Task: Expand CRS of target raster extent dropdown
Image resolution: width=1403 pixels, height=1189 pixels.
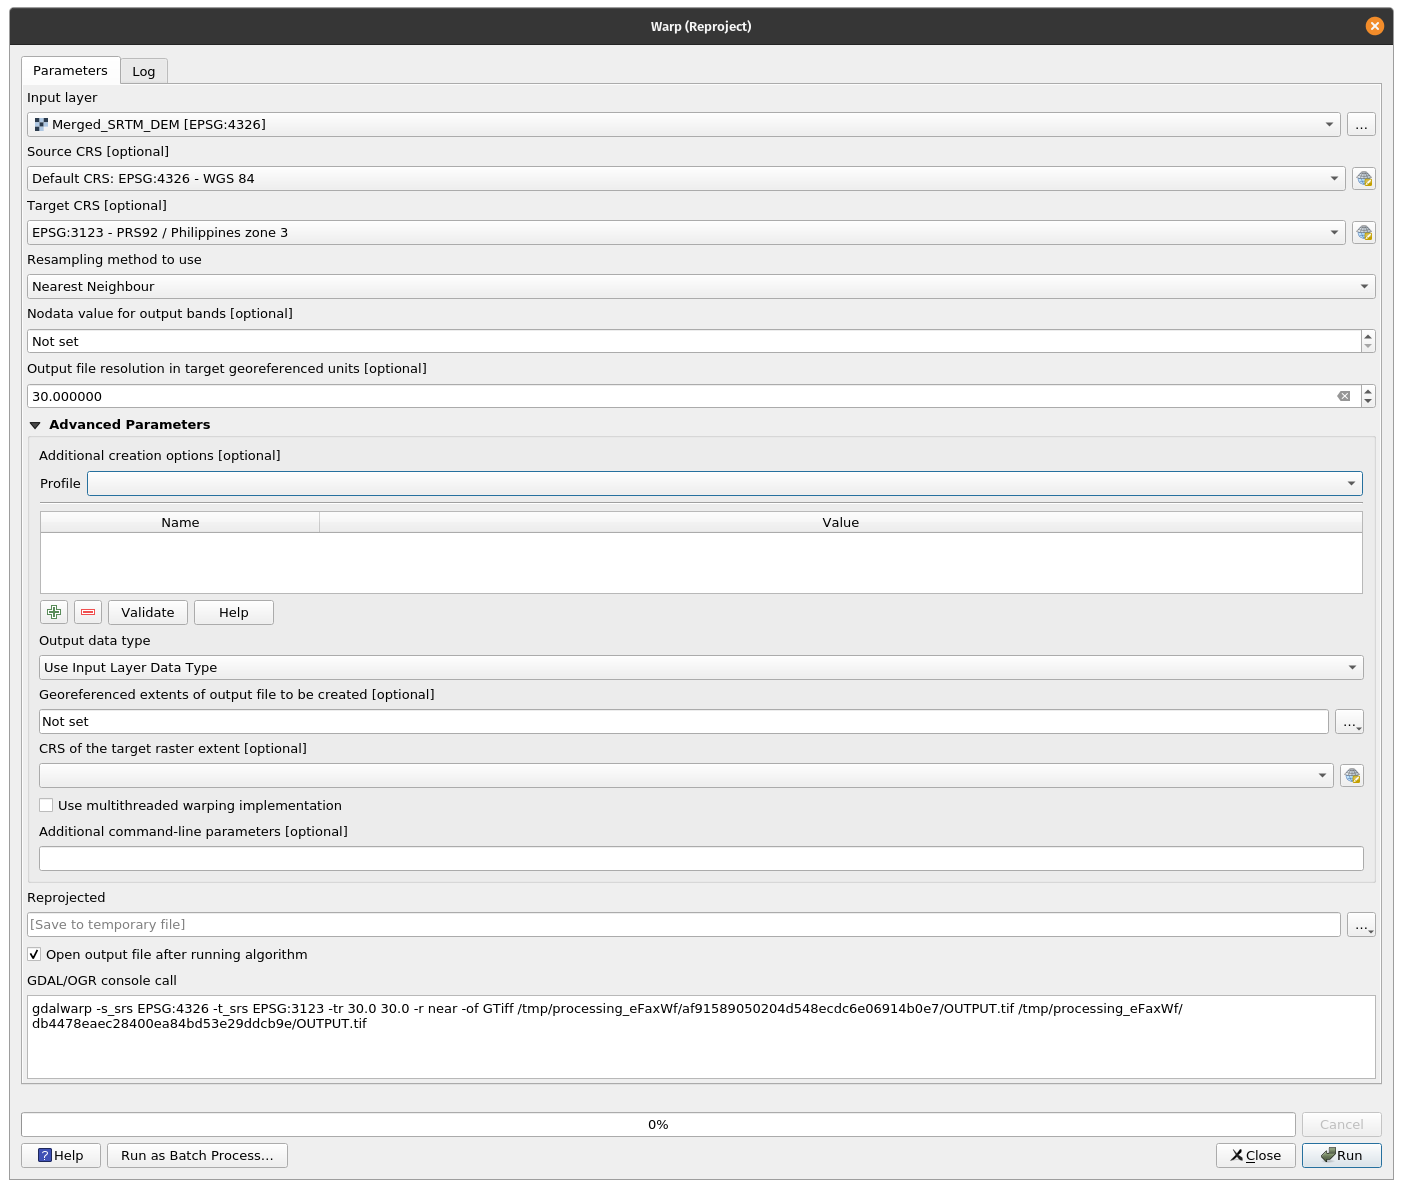Action: pyautogui.click(x=686, y=776)
